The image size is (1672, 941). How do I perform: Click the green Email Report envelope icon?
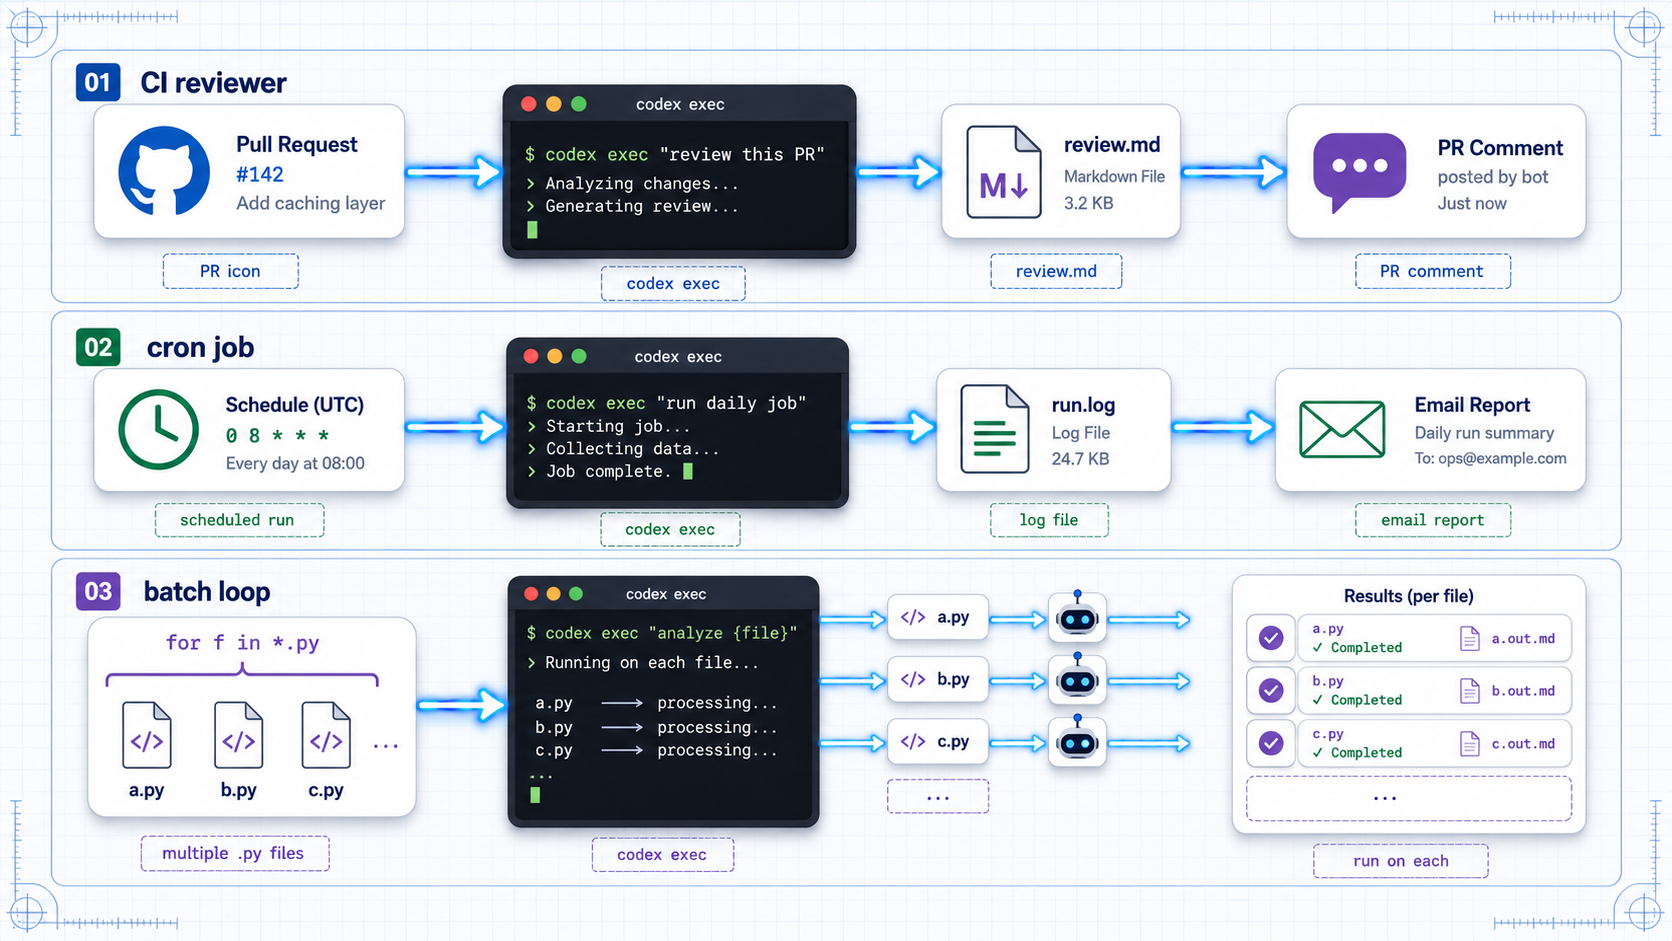[1342, 429]
